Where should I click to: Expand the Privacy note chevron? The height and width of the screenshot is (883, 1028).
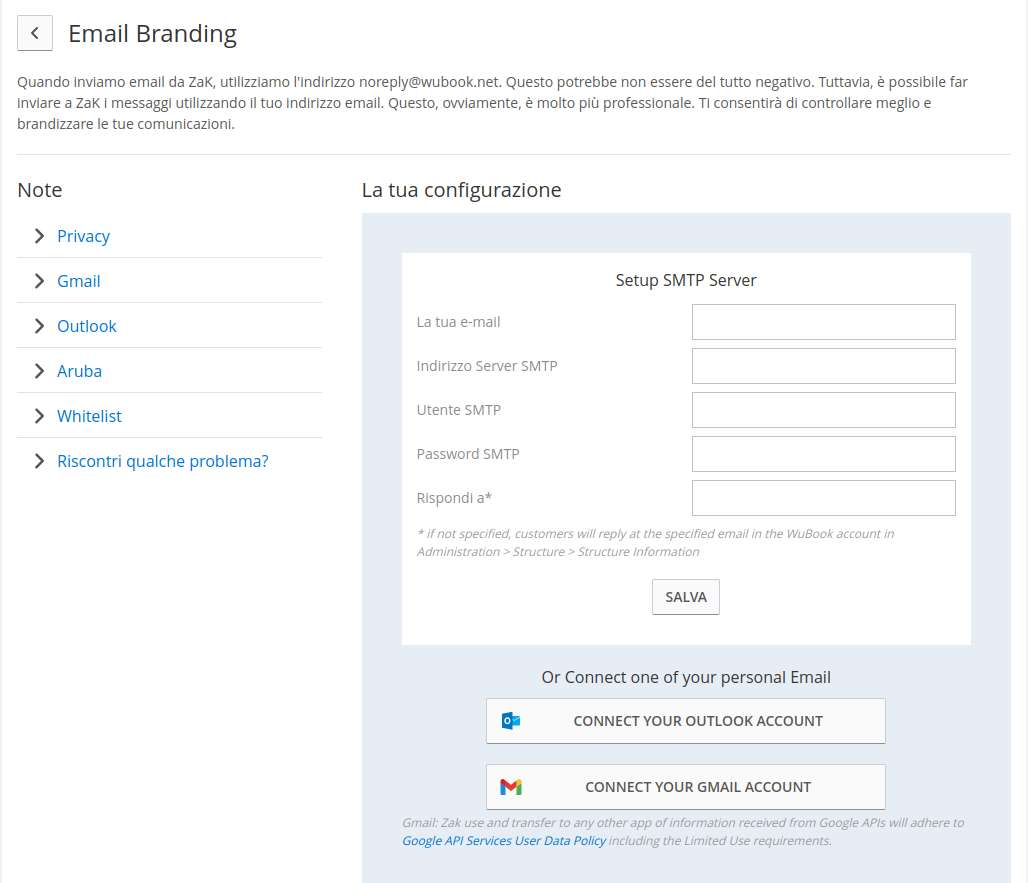click(x=39, y=236)
